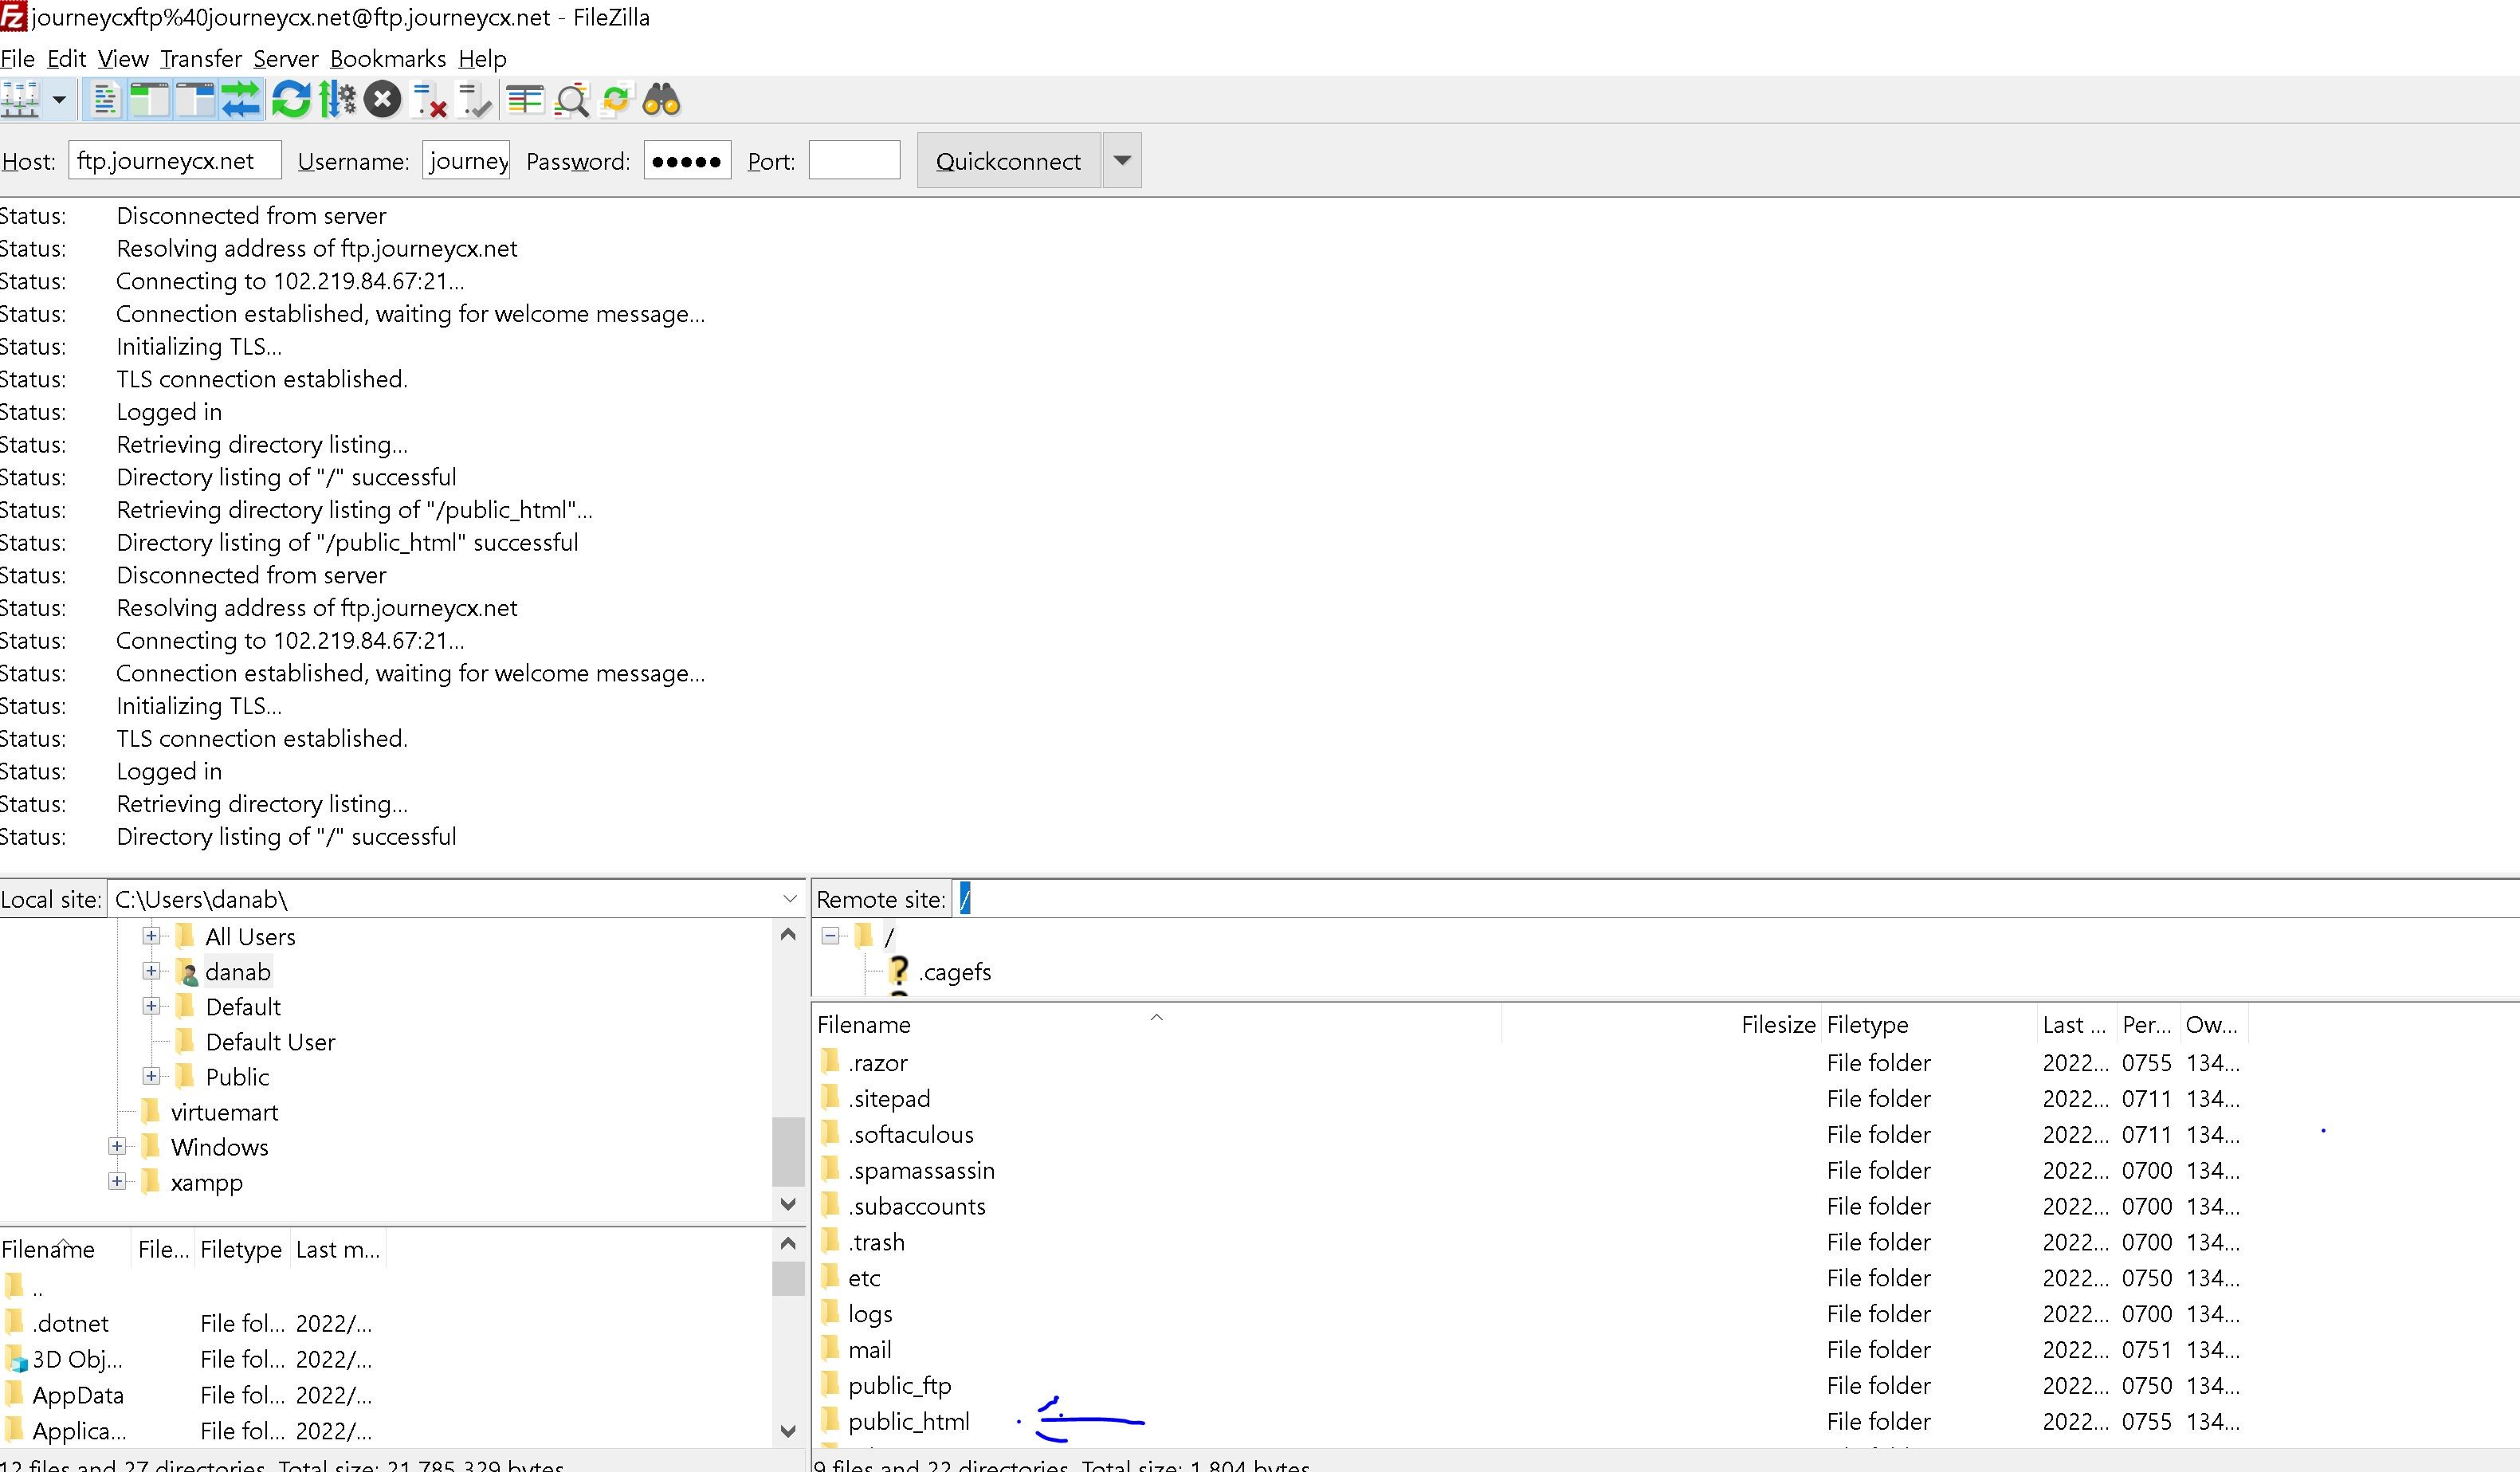Toggle remote directory tree display
Image resolution: width=2520 pixels, height=1472 pixels.
(195, 100)
